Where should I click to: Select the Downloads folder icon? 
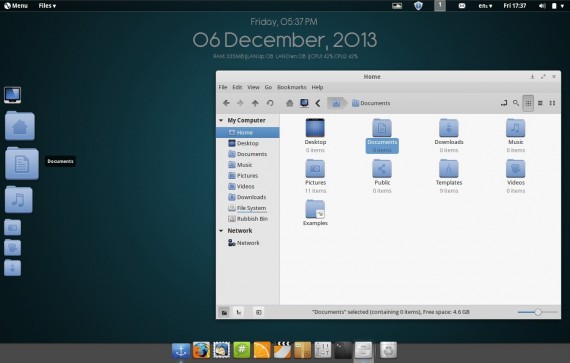click(x=449, y=128)
